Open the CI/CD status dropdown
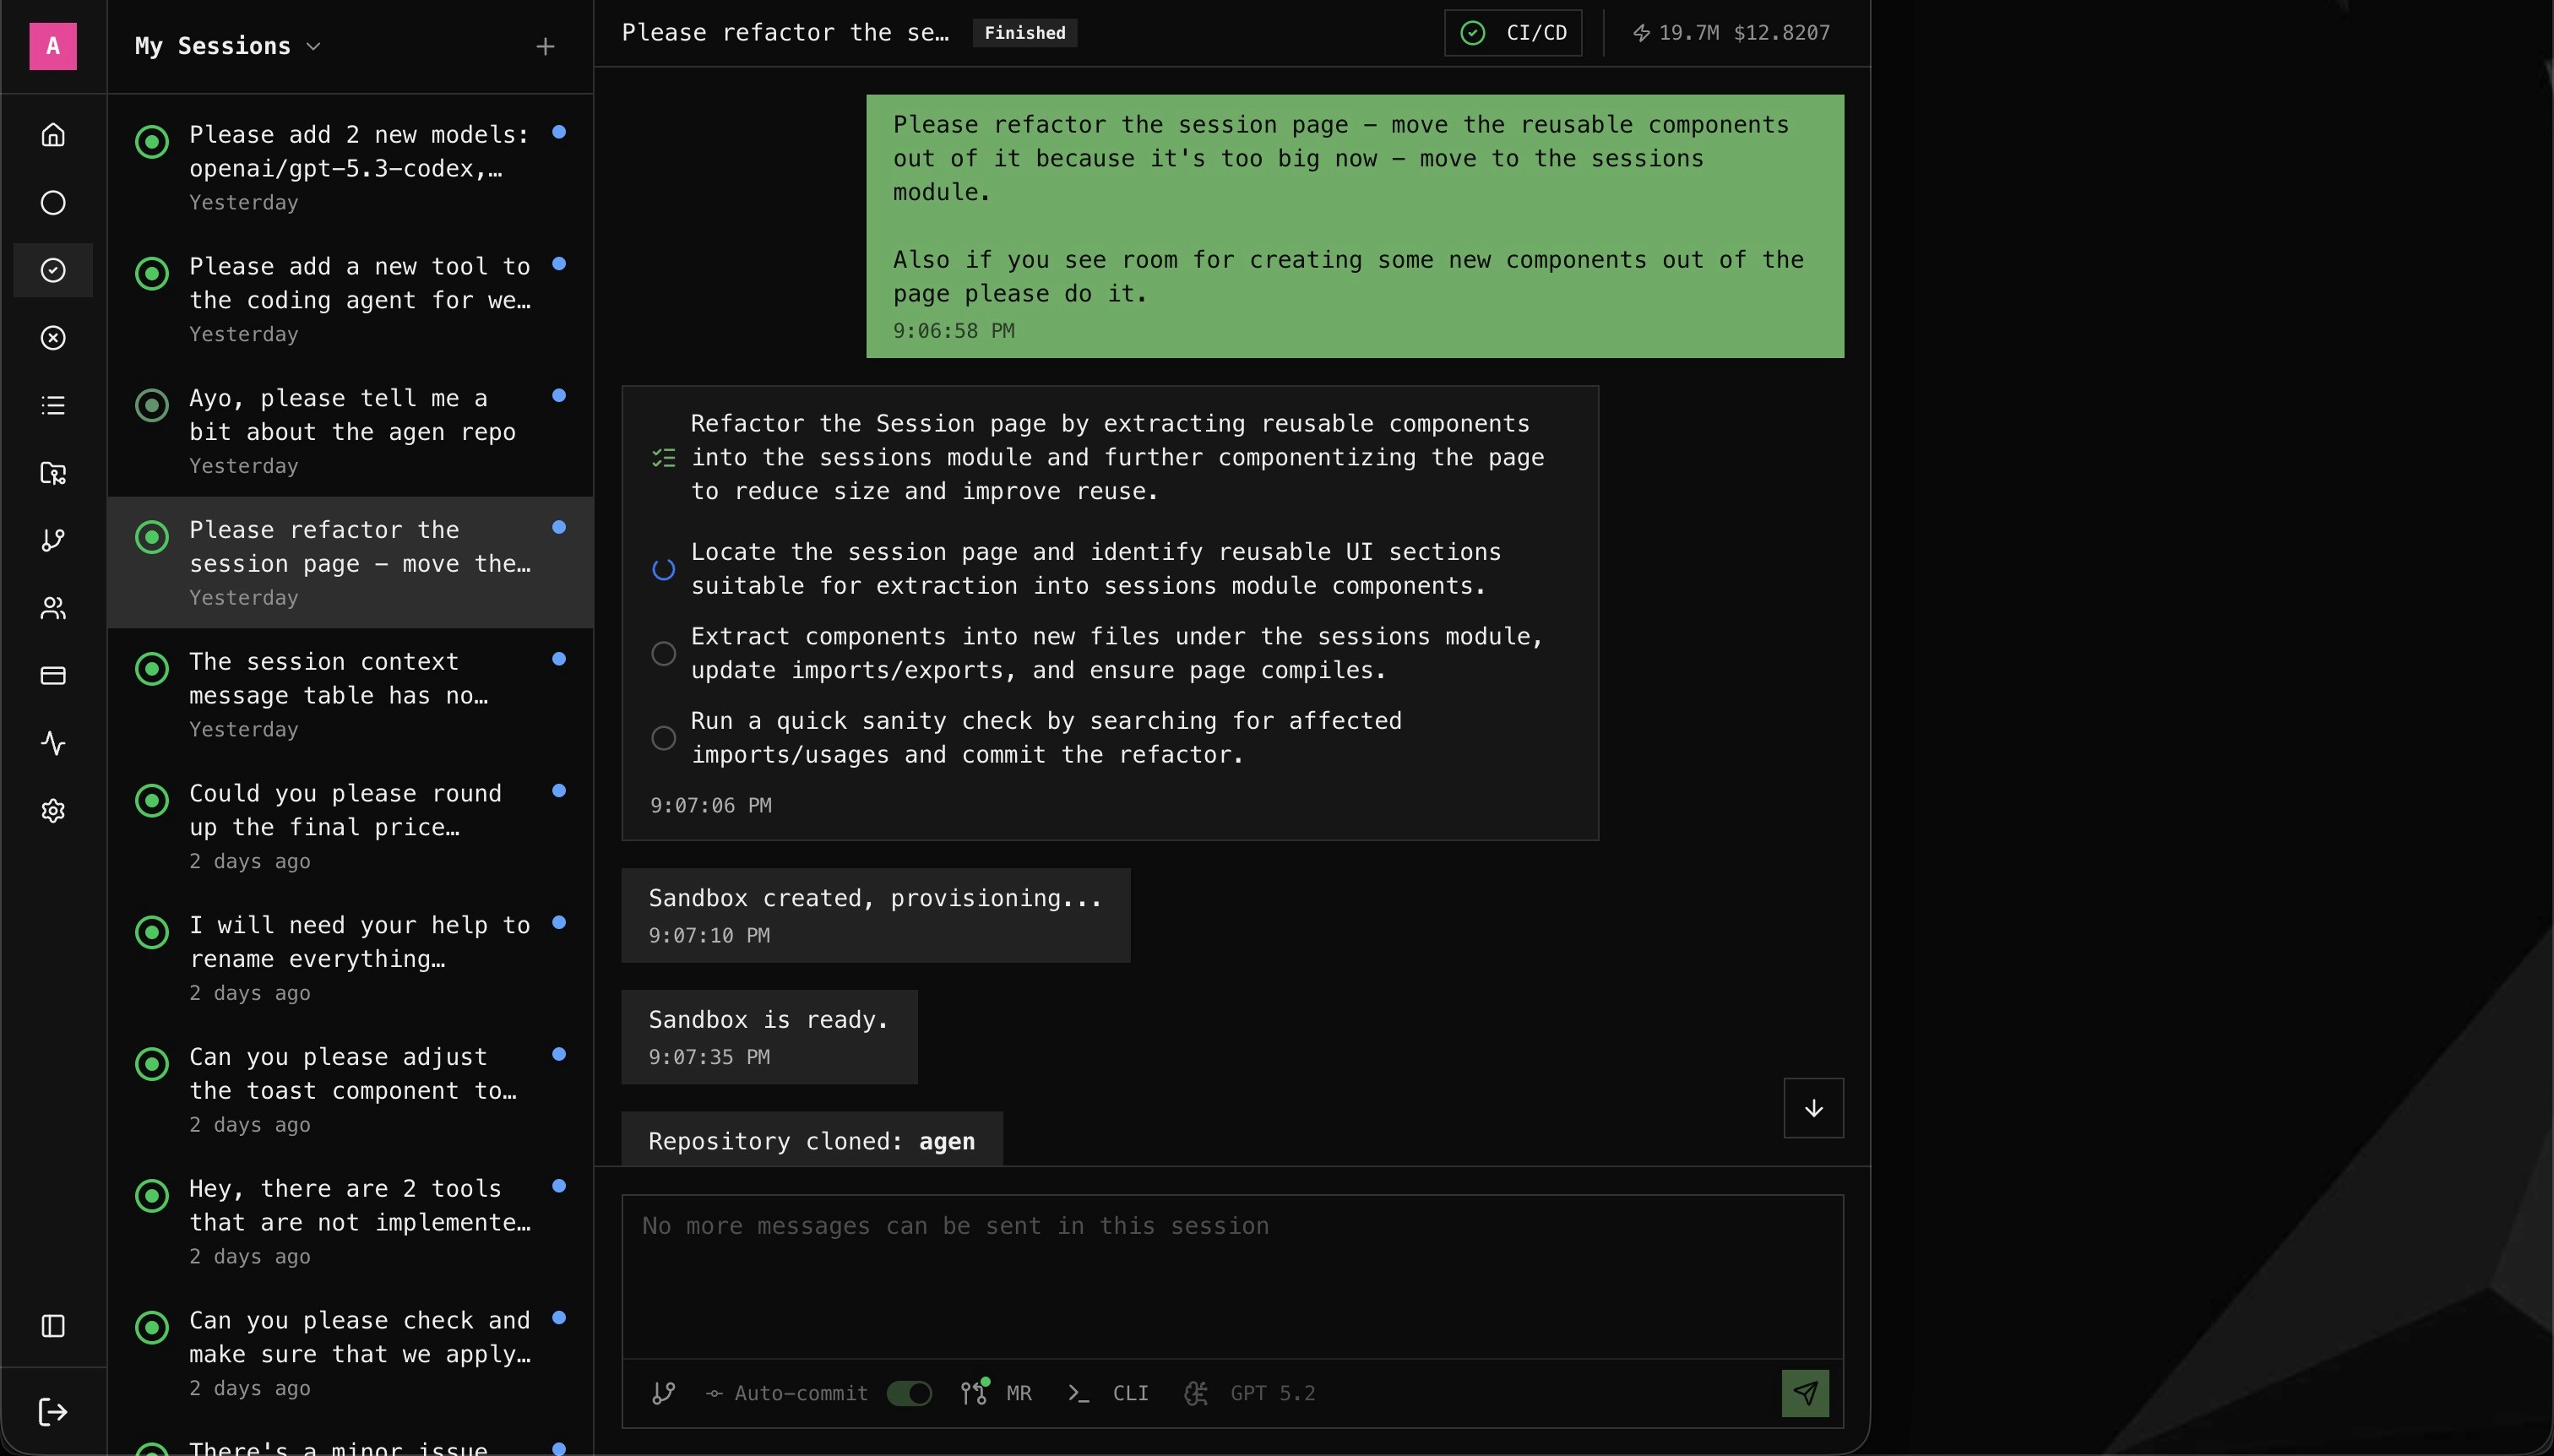This screenshot has height=1456, width=2554. pos(1512,33)
